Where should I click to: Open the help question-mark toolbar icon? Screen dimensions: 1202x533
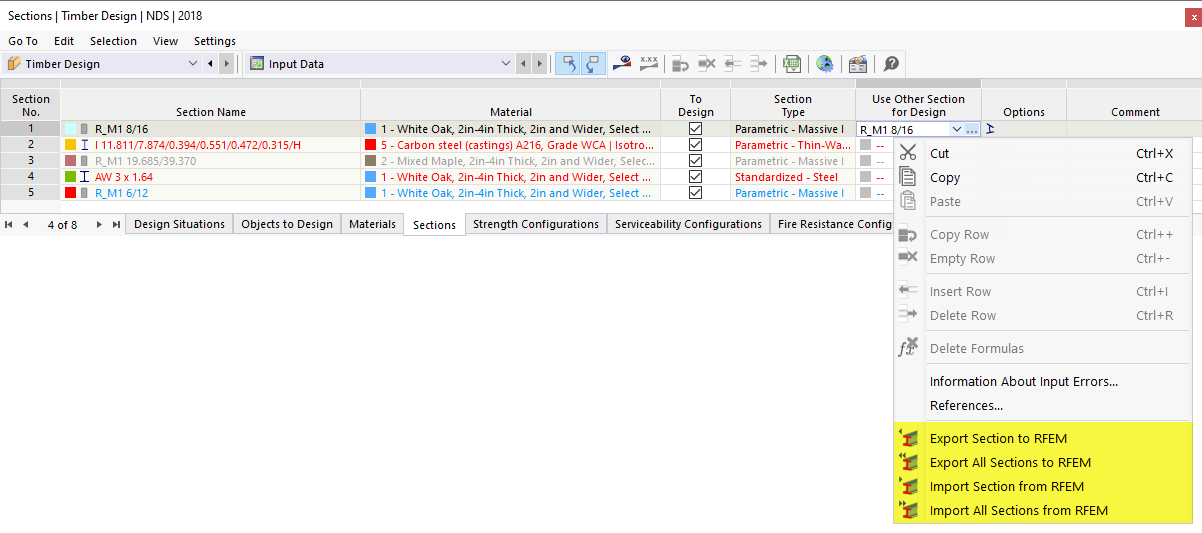click(x=891, y=64)
